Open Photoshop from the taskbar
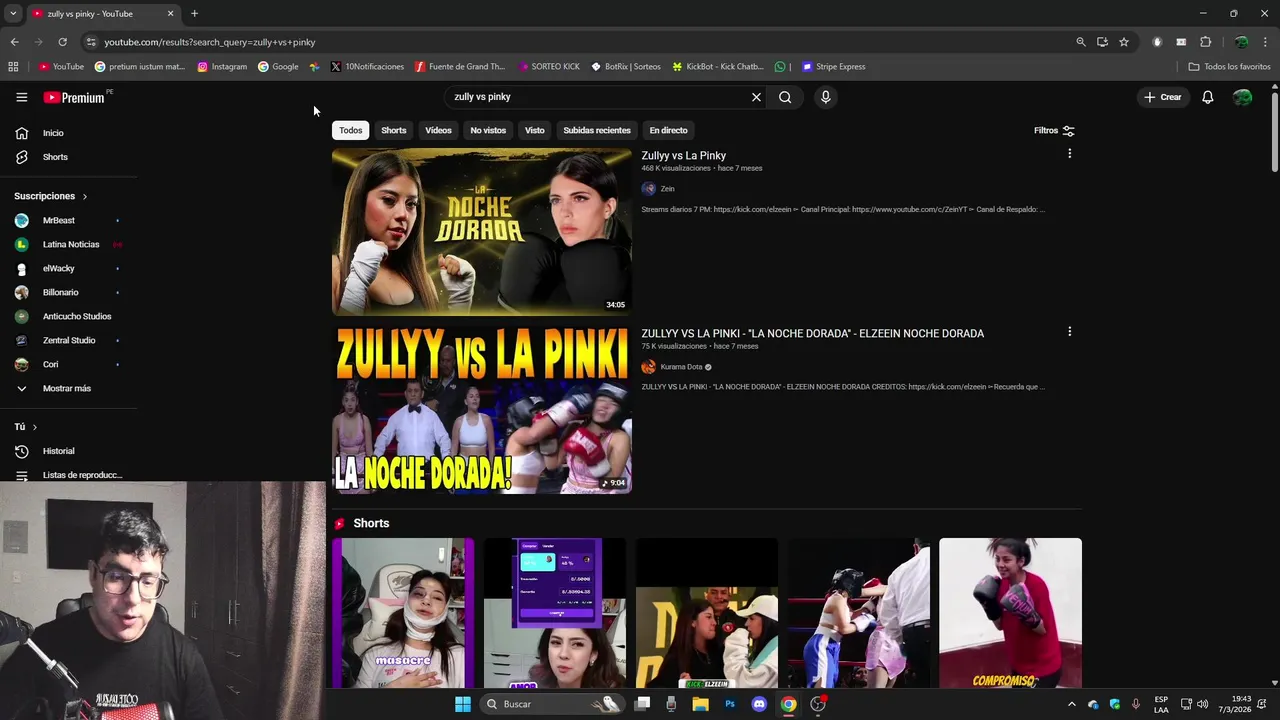Image resolution: width=1280 pixels, height=720 pixels. click(730, 704)
